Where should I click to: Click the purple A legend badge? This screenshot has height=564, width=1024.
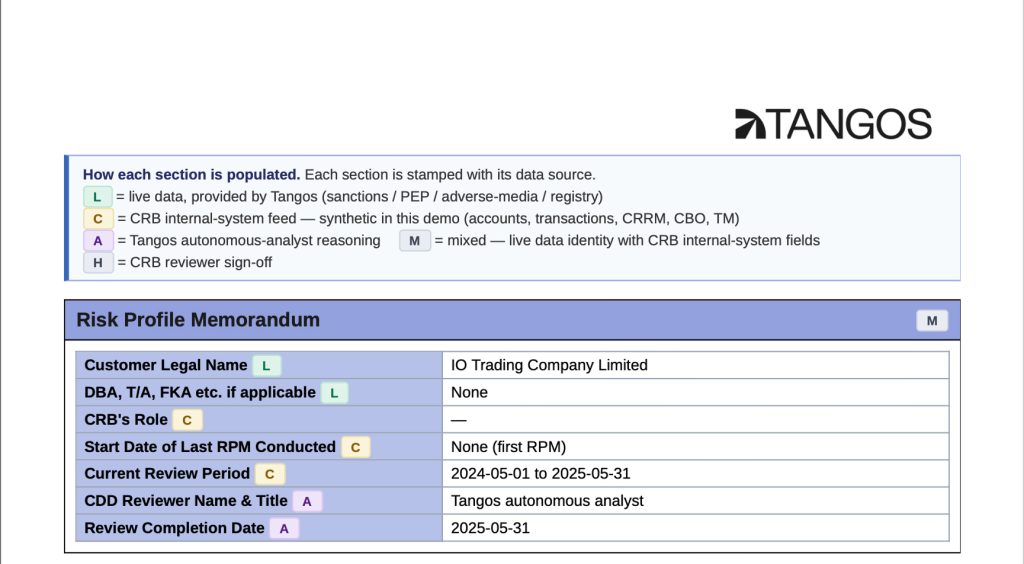(98, 240)
